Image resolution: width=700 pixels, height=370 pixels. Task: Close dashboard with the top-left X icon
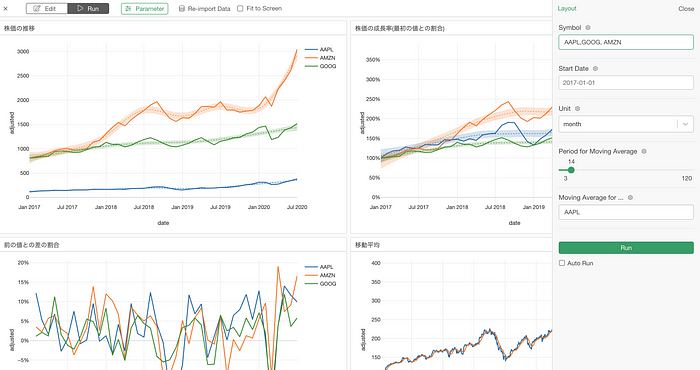click(x=5, y=8)
